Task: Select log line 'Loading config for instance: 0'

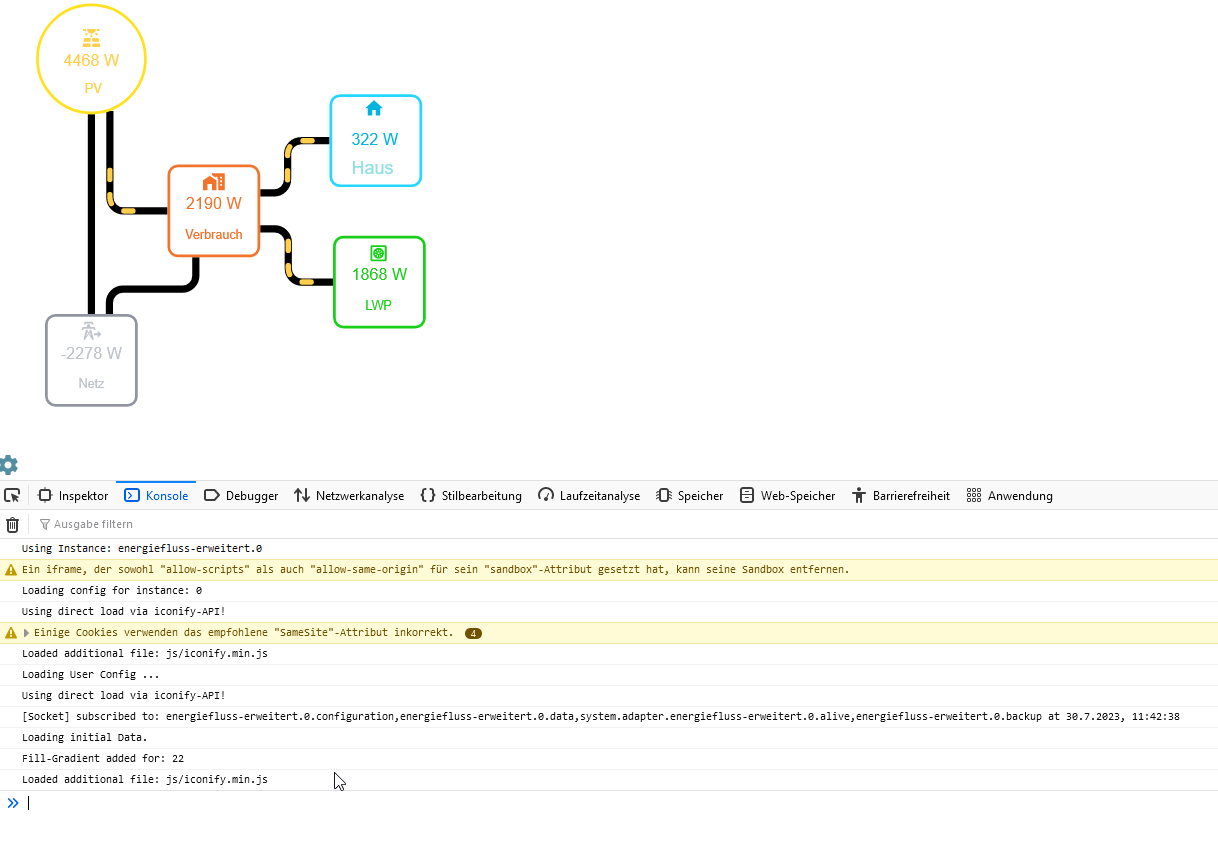Action: pos(112,590)
